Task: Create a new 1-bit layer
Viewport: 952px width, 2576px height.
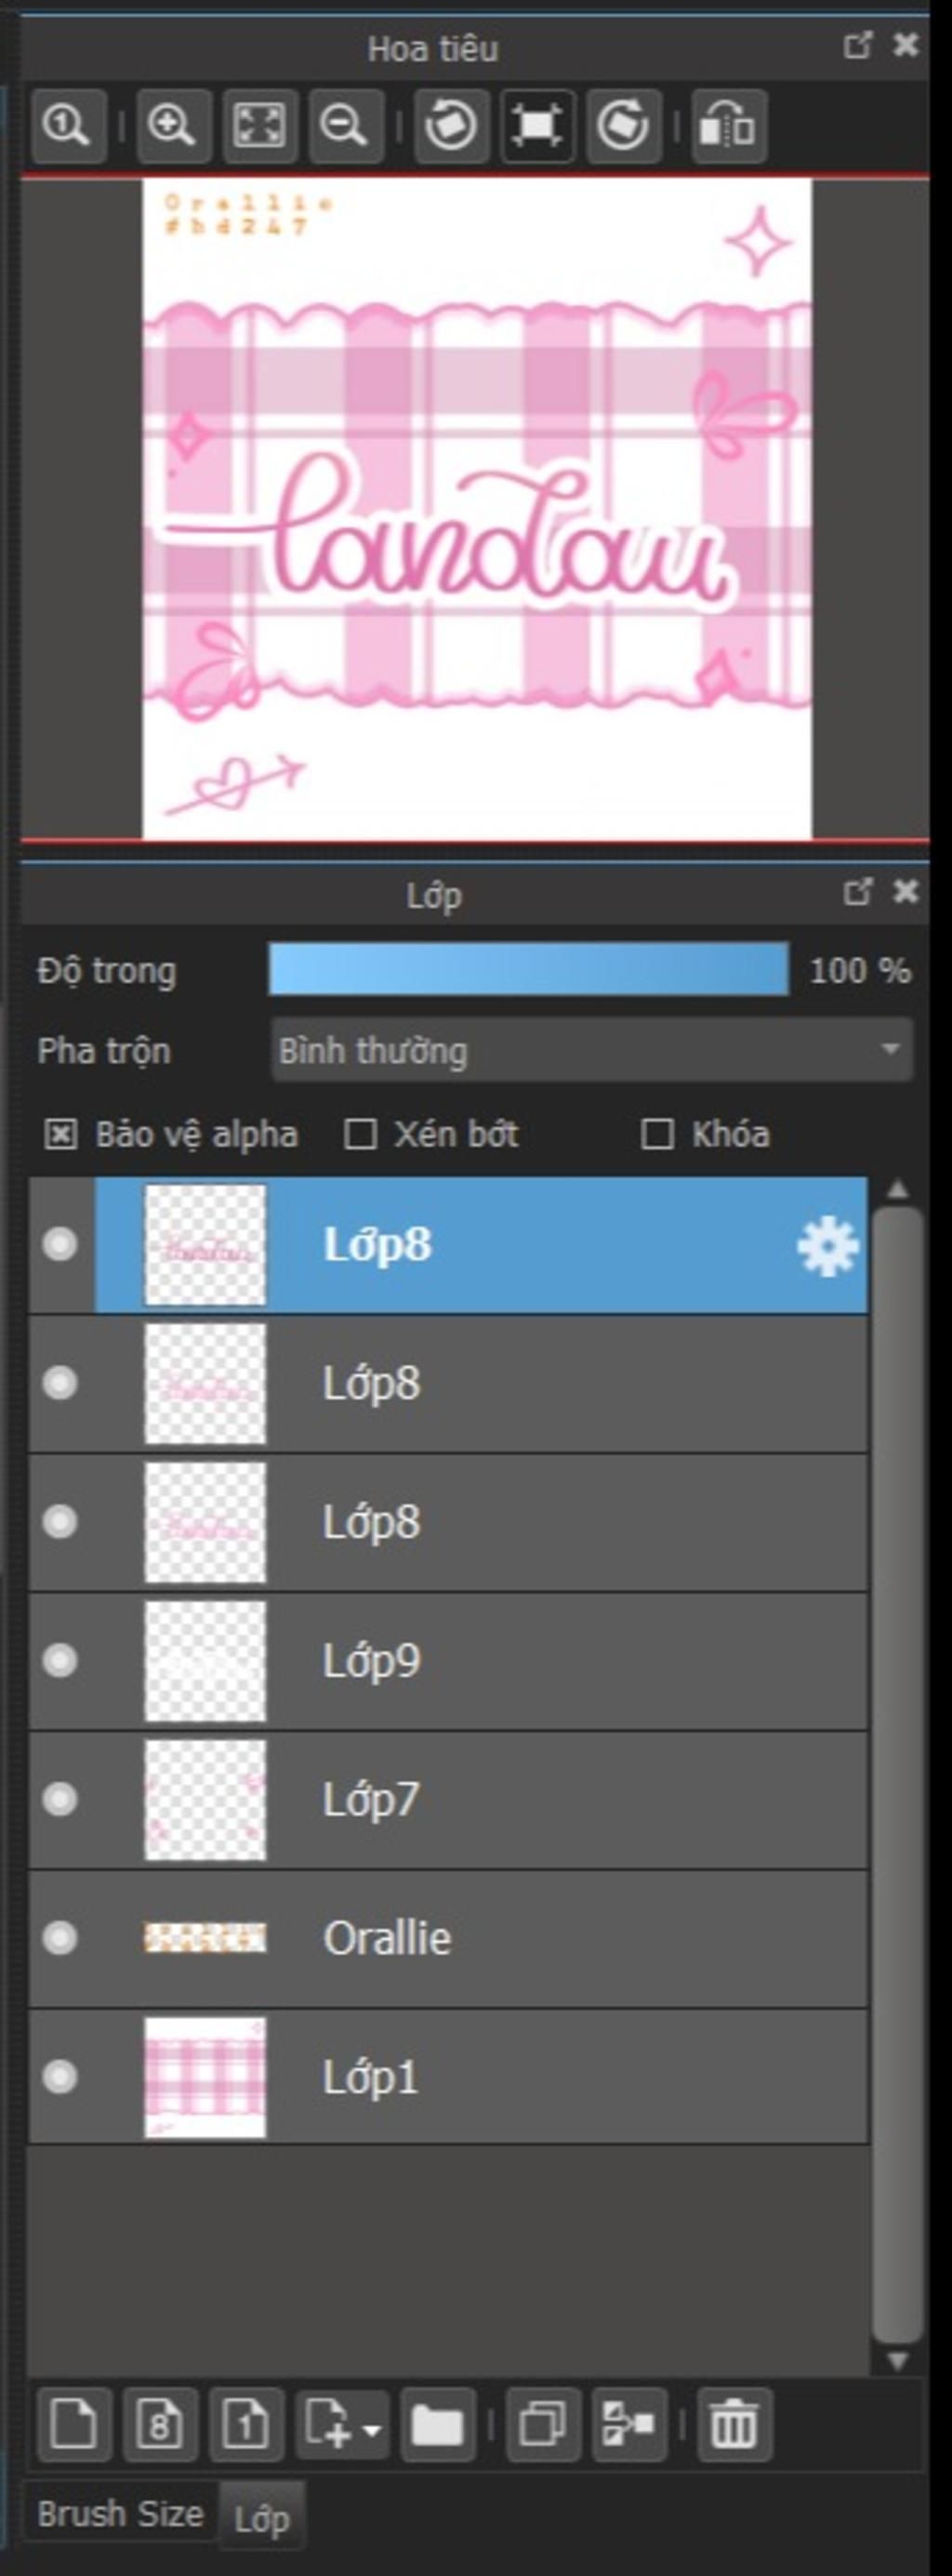Action: click(x=246, y=2425)
